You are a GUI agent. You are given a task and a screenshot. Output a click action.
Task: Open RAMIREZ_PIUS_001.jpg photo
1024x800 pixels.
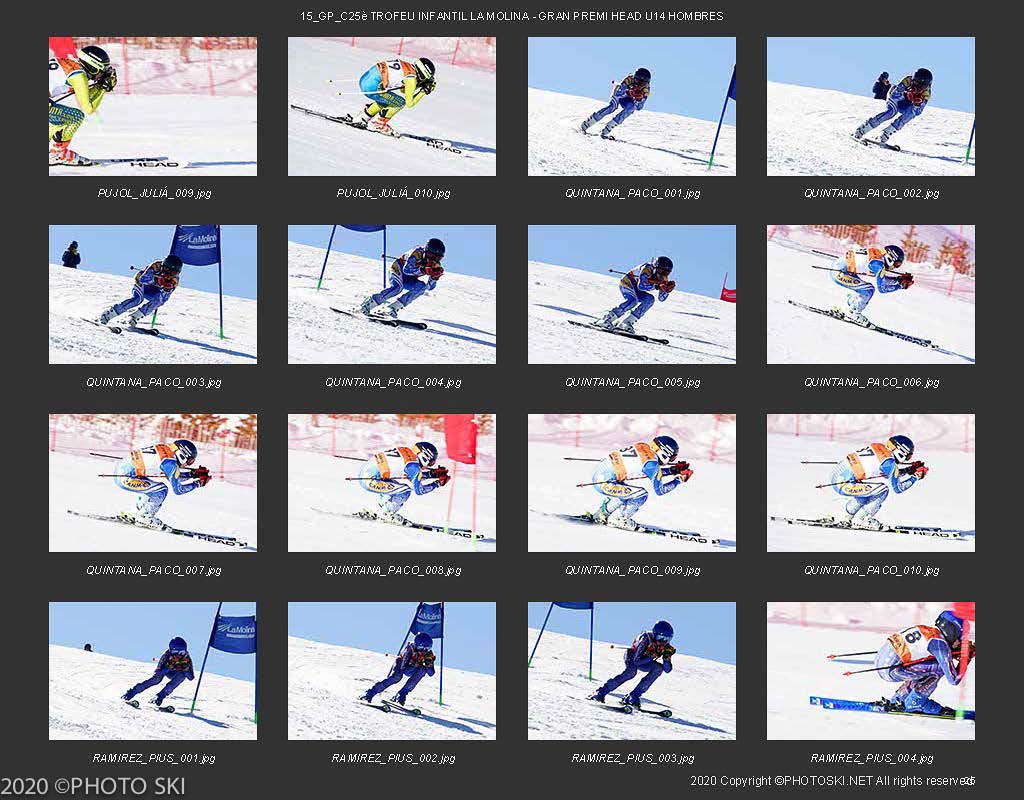click(153, 671)
